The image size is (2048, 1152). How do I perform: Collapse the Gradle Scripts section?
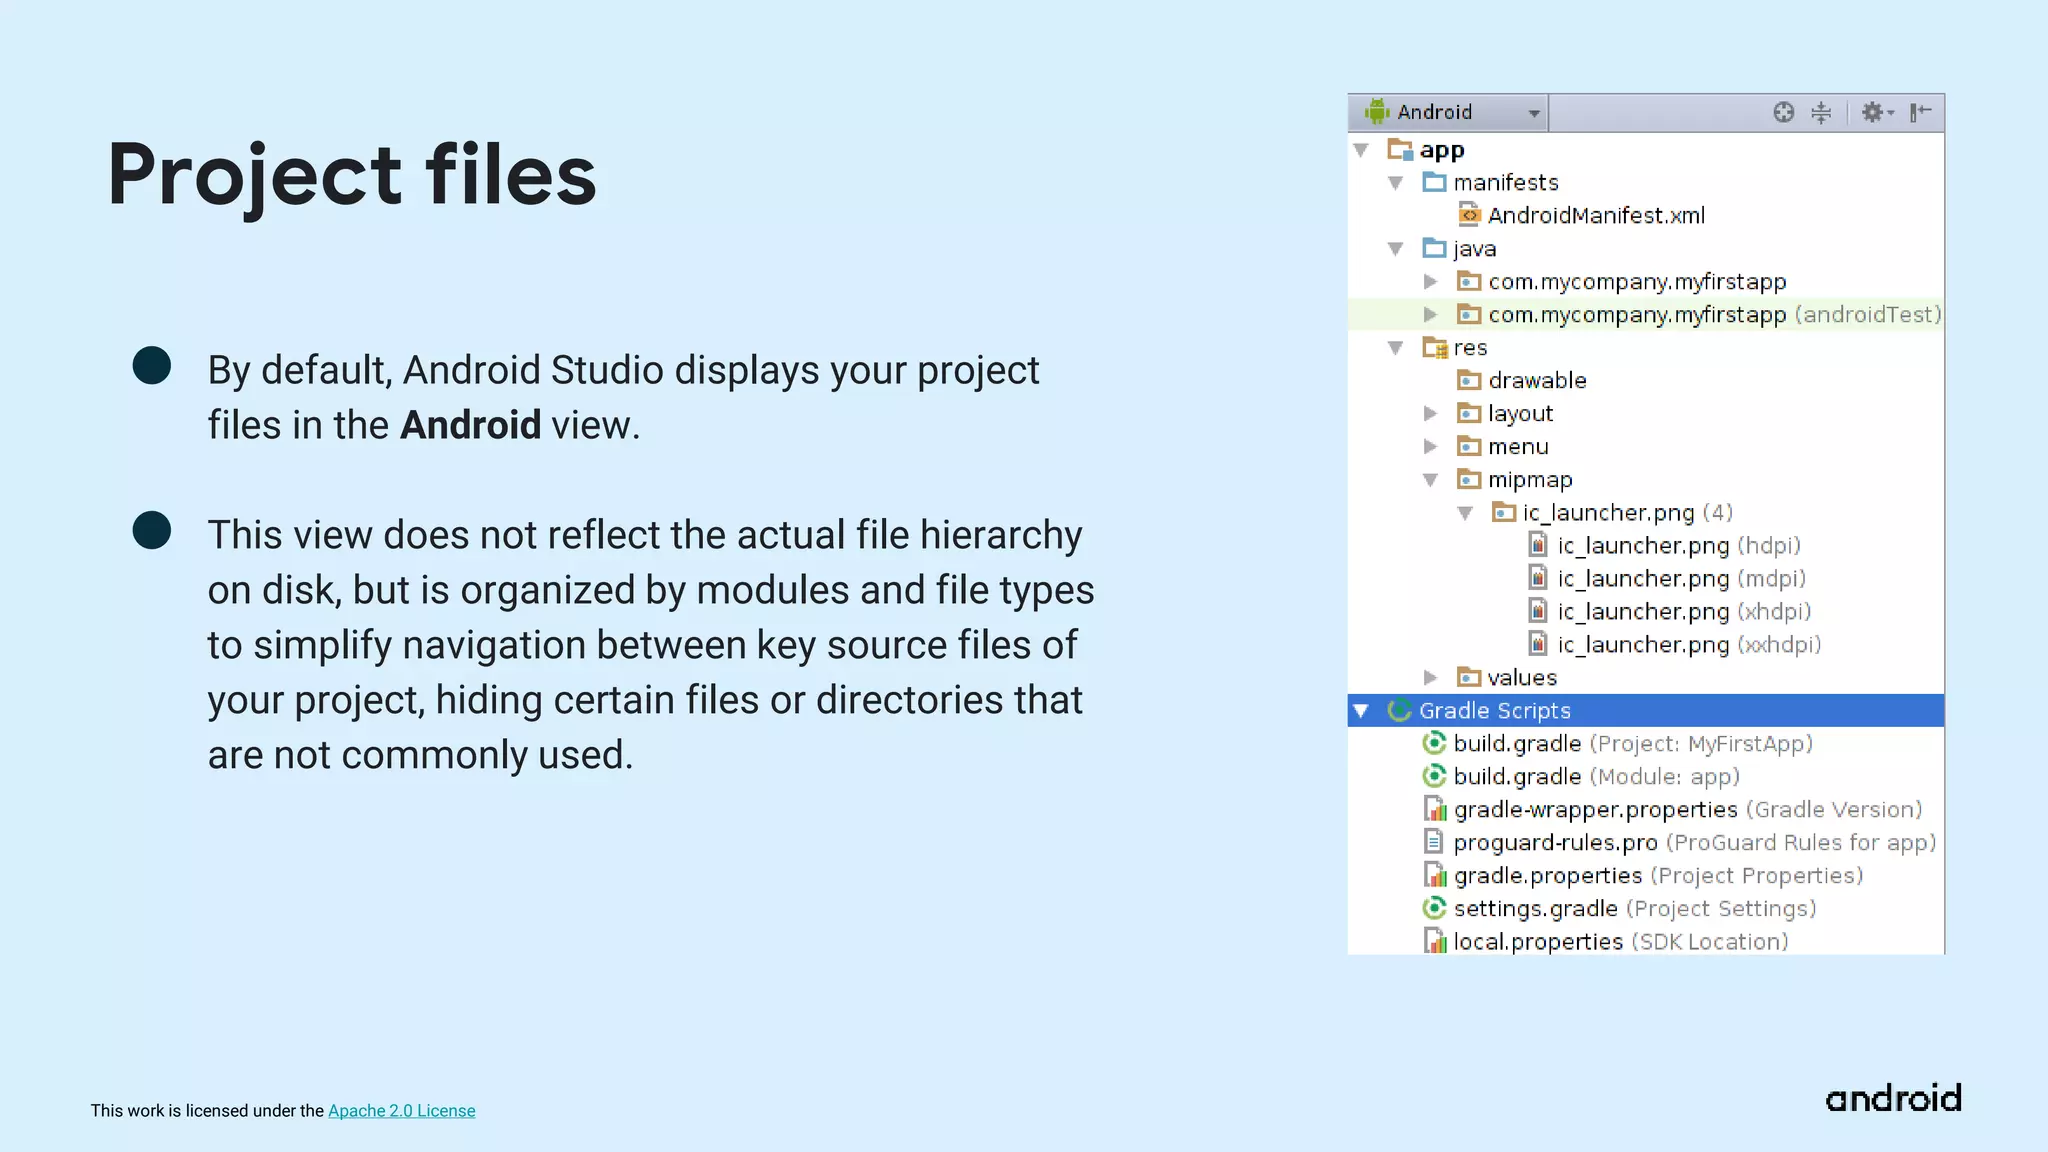coord(1361,710)
